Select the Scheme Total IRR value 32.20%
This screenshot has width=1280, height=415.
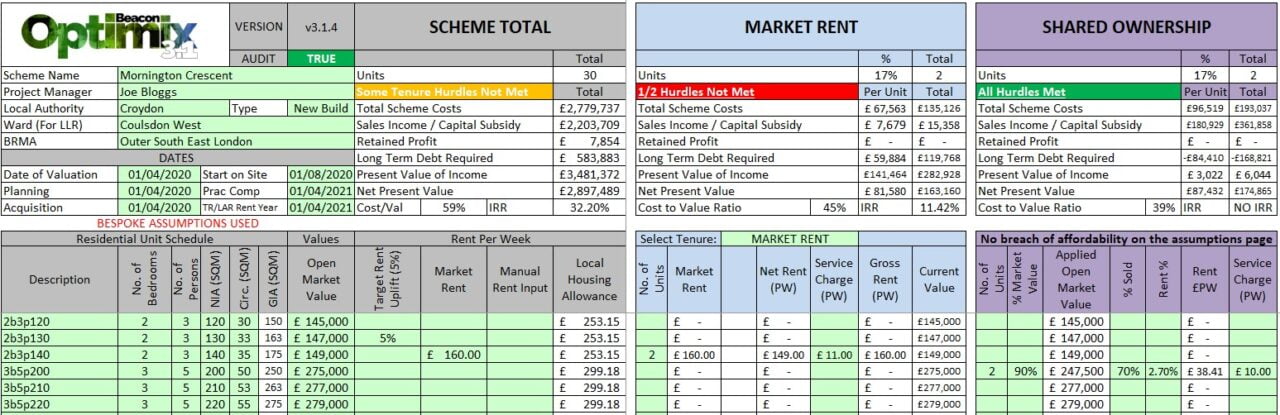coord(589,207)
